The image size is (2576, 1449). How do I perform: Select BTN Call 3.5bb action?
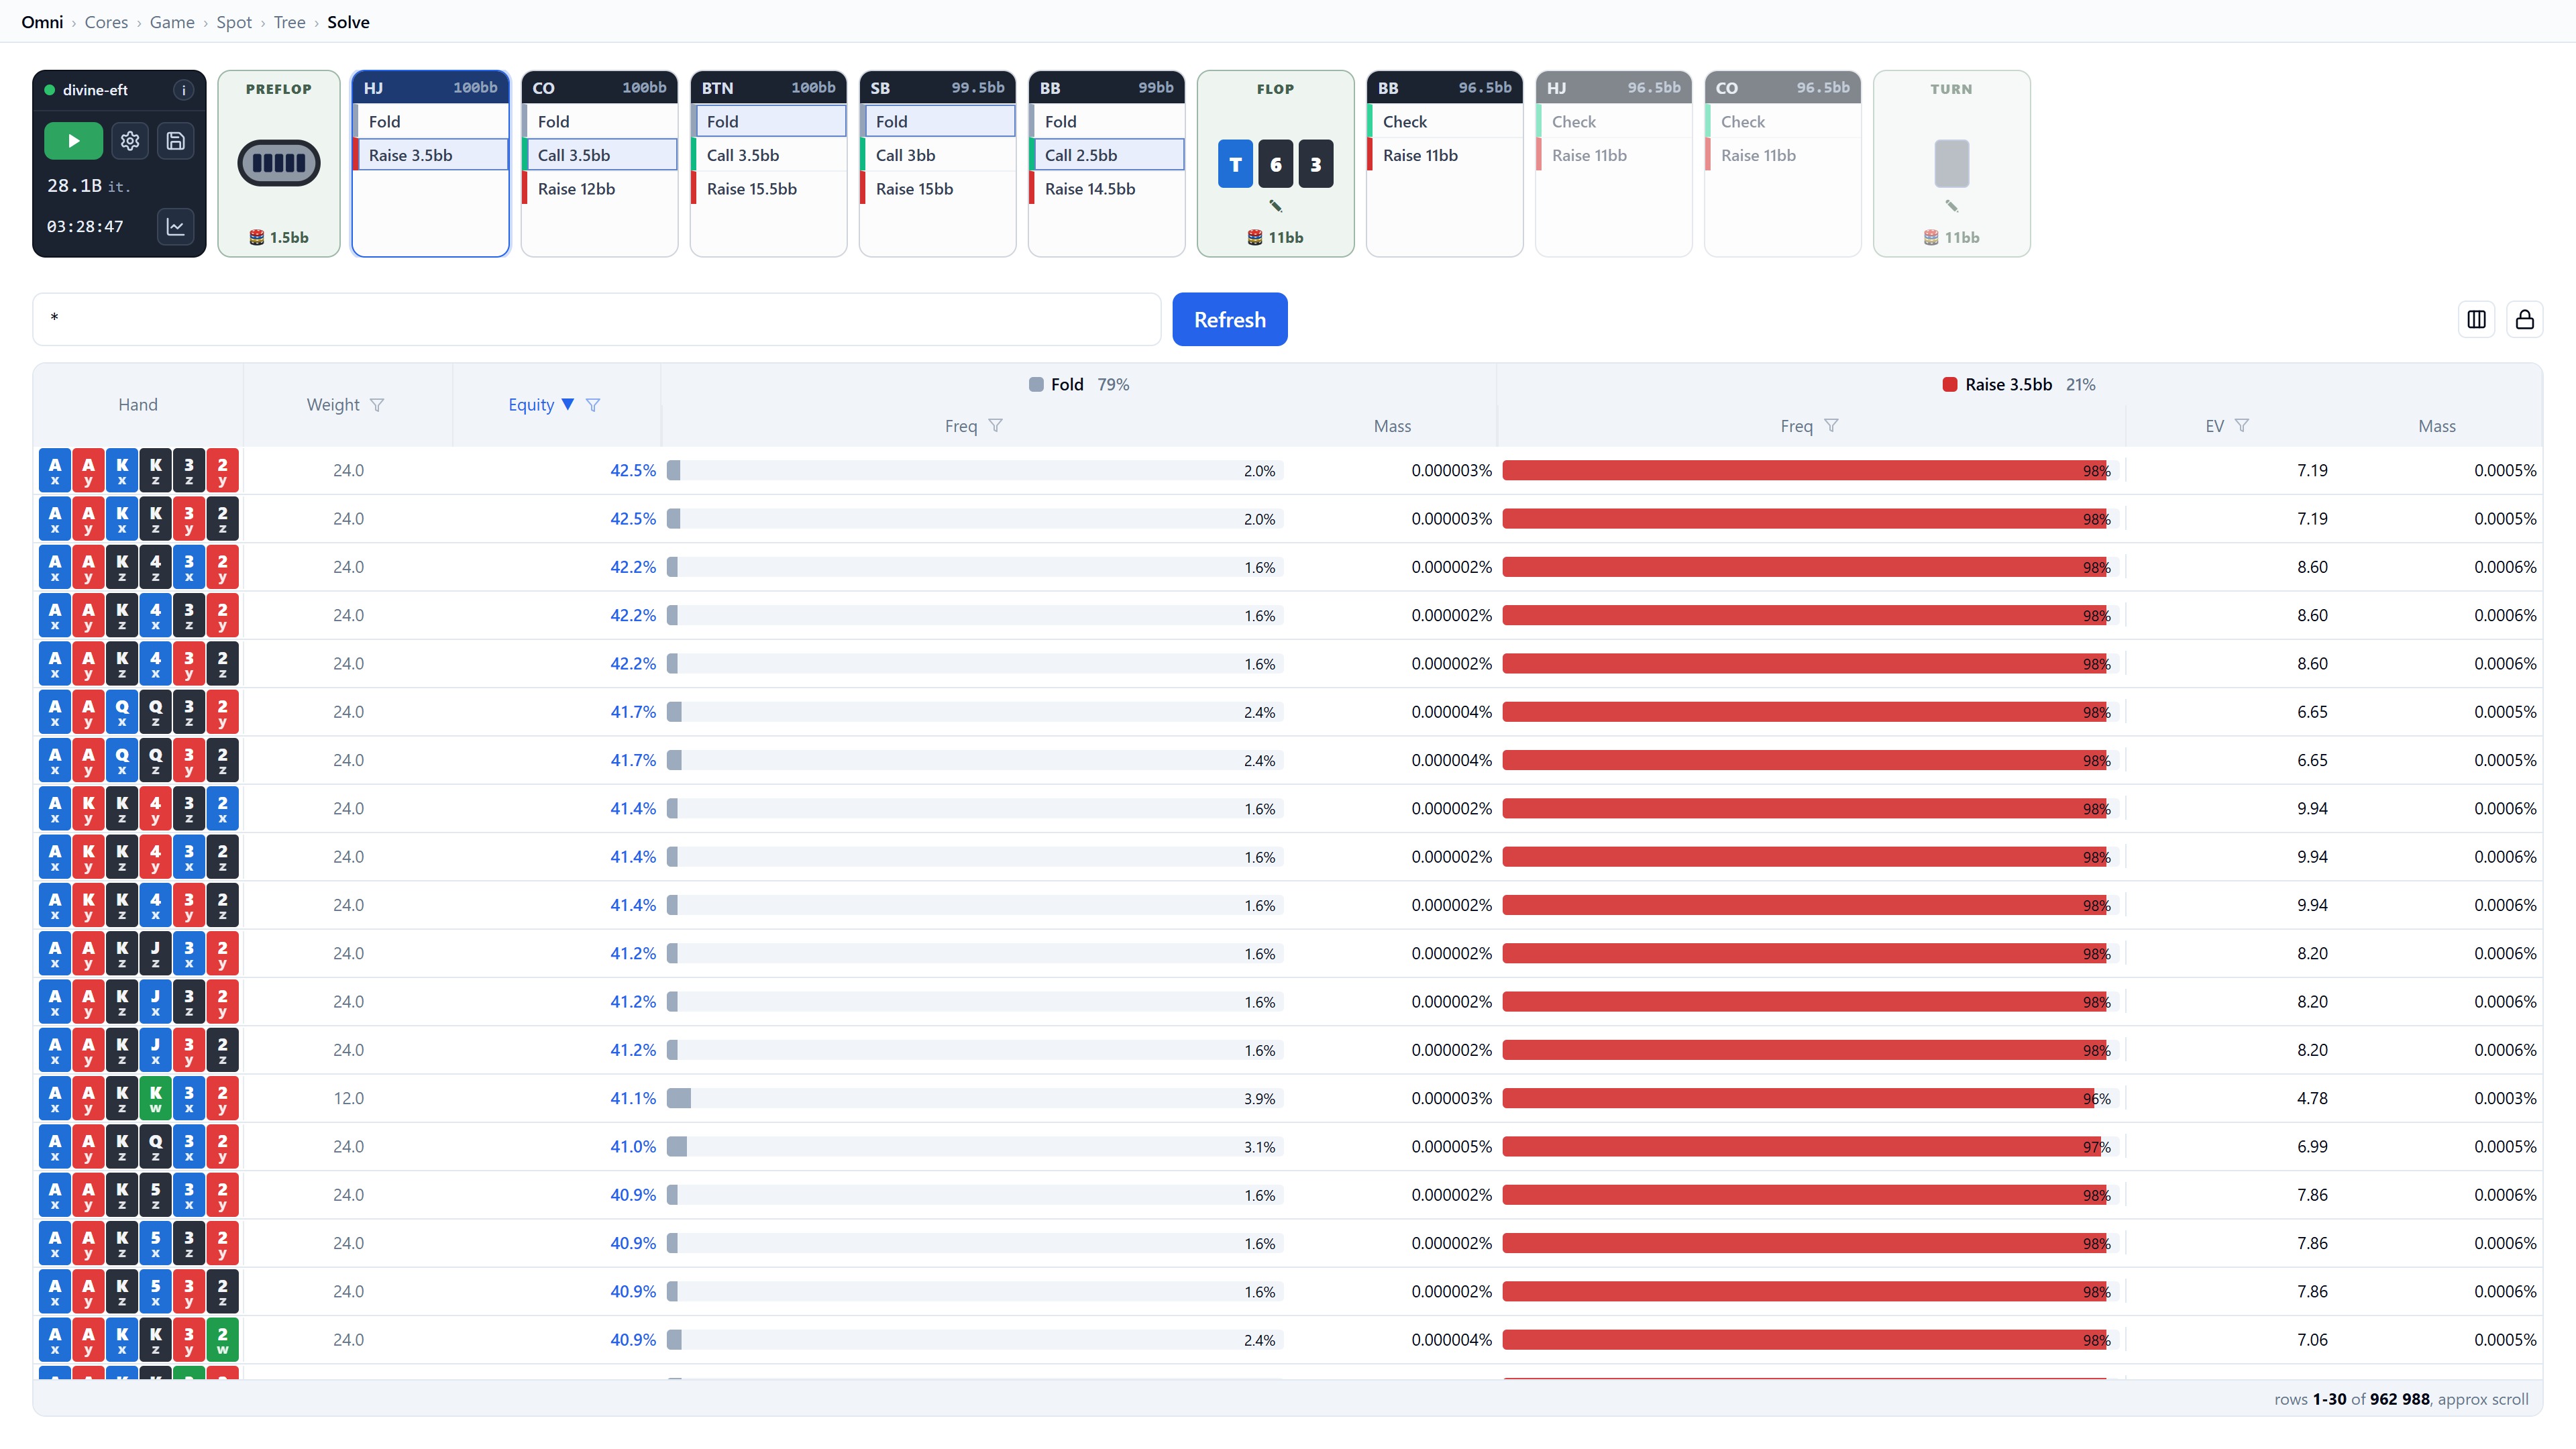(769, 155)
